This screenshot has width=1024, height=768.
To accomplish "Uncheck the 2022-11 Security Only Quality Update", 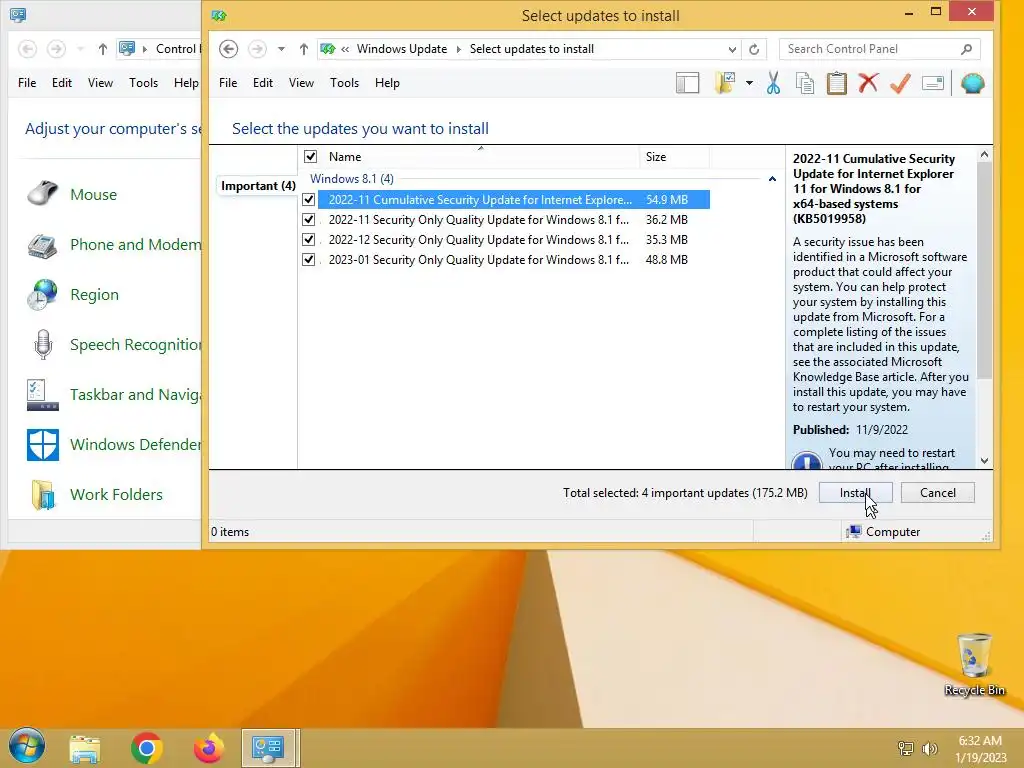I will point(308,219).
